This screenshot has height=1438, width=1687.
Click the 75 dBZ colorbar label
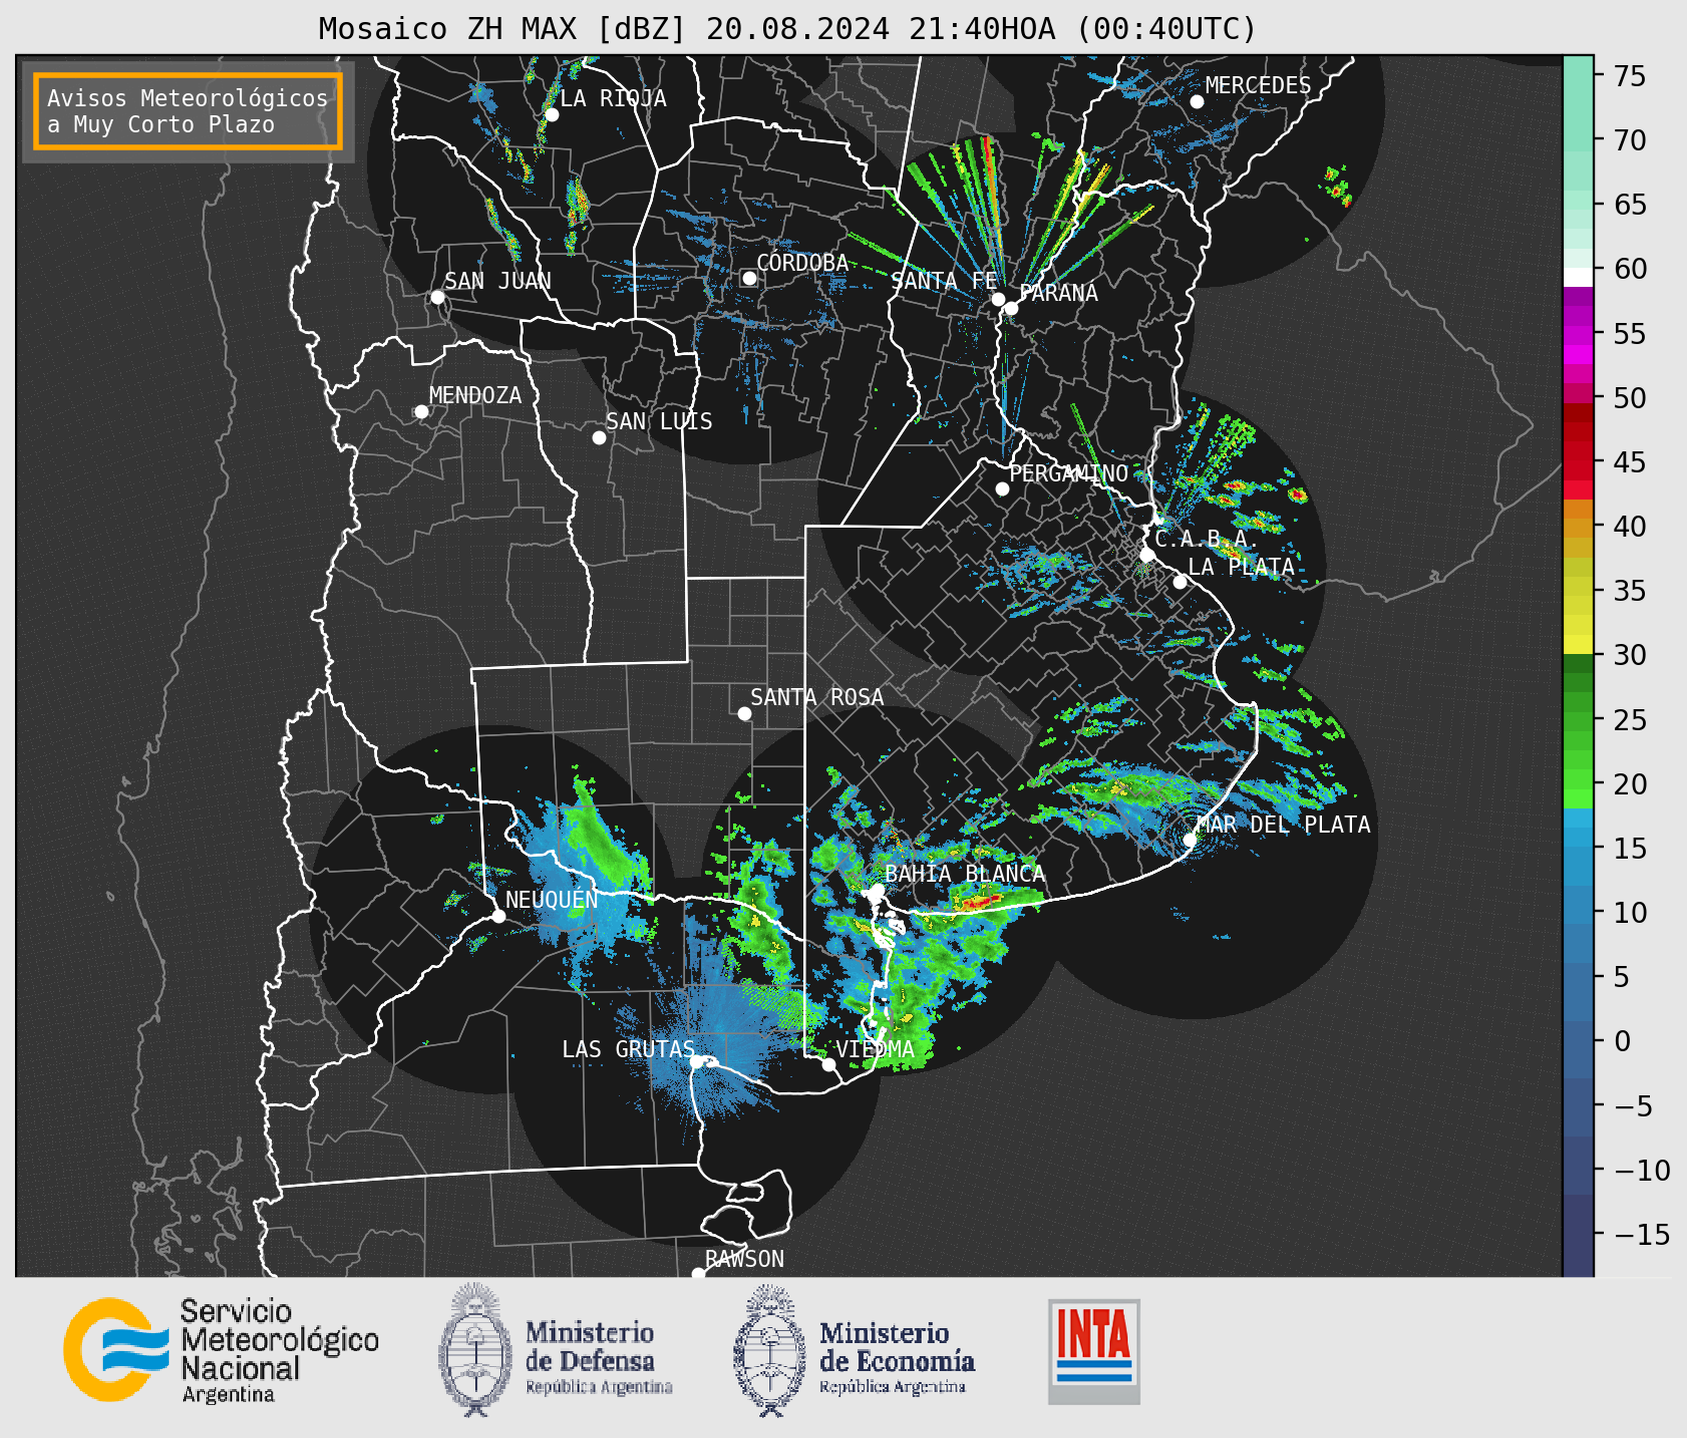(x=1629, y=76)
